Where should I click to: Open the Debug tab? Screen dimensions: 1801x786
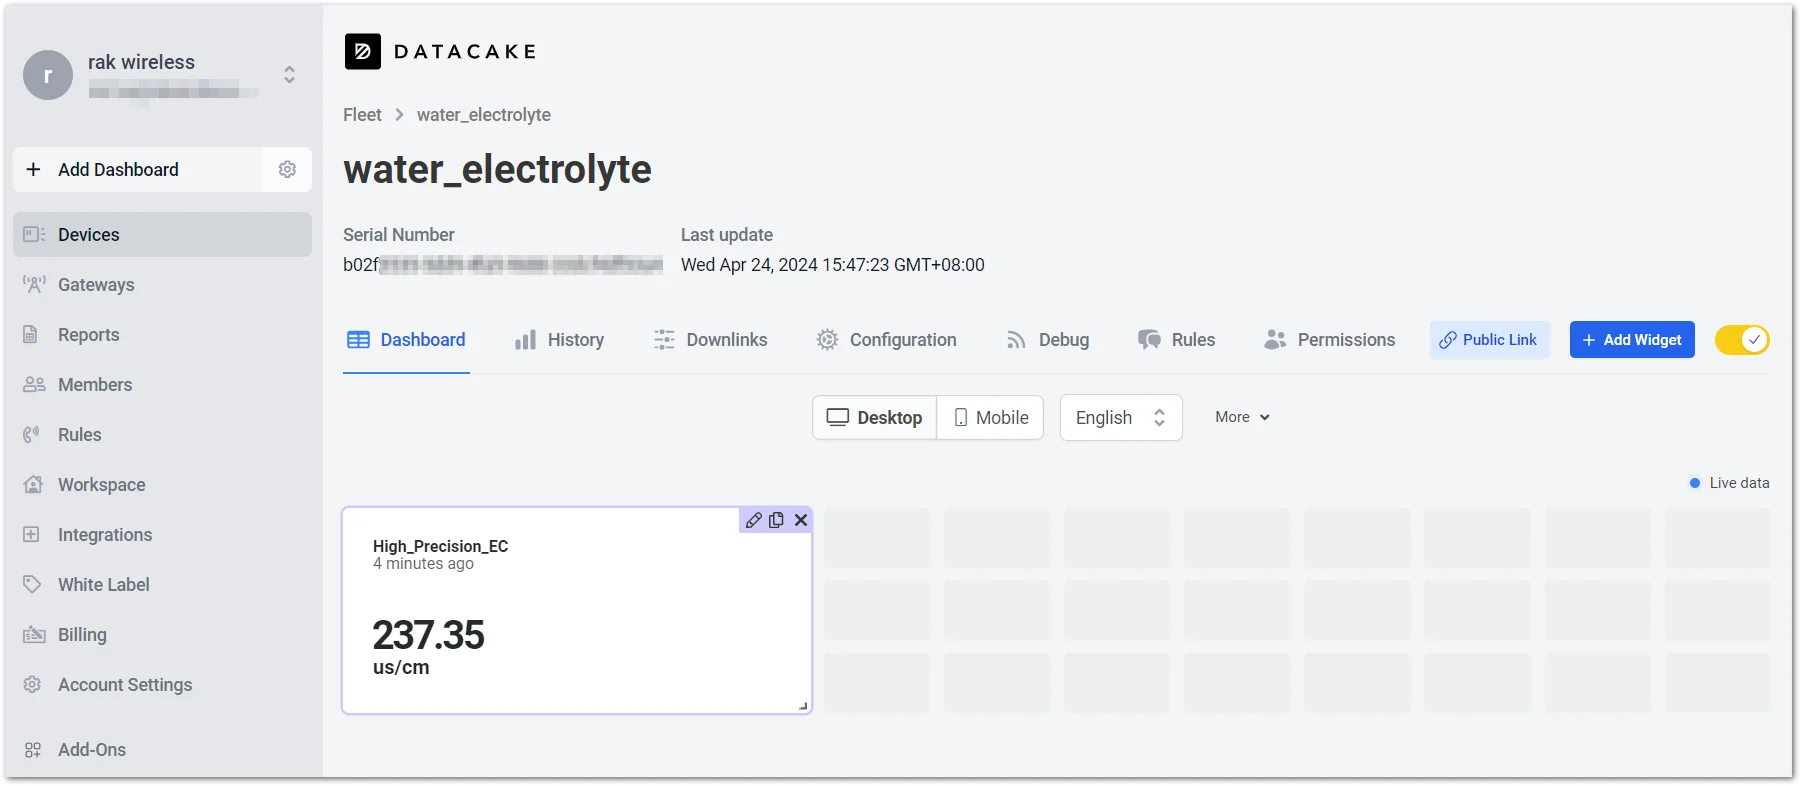point(1047,340)
